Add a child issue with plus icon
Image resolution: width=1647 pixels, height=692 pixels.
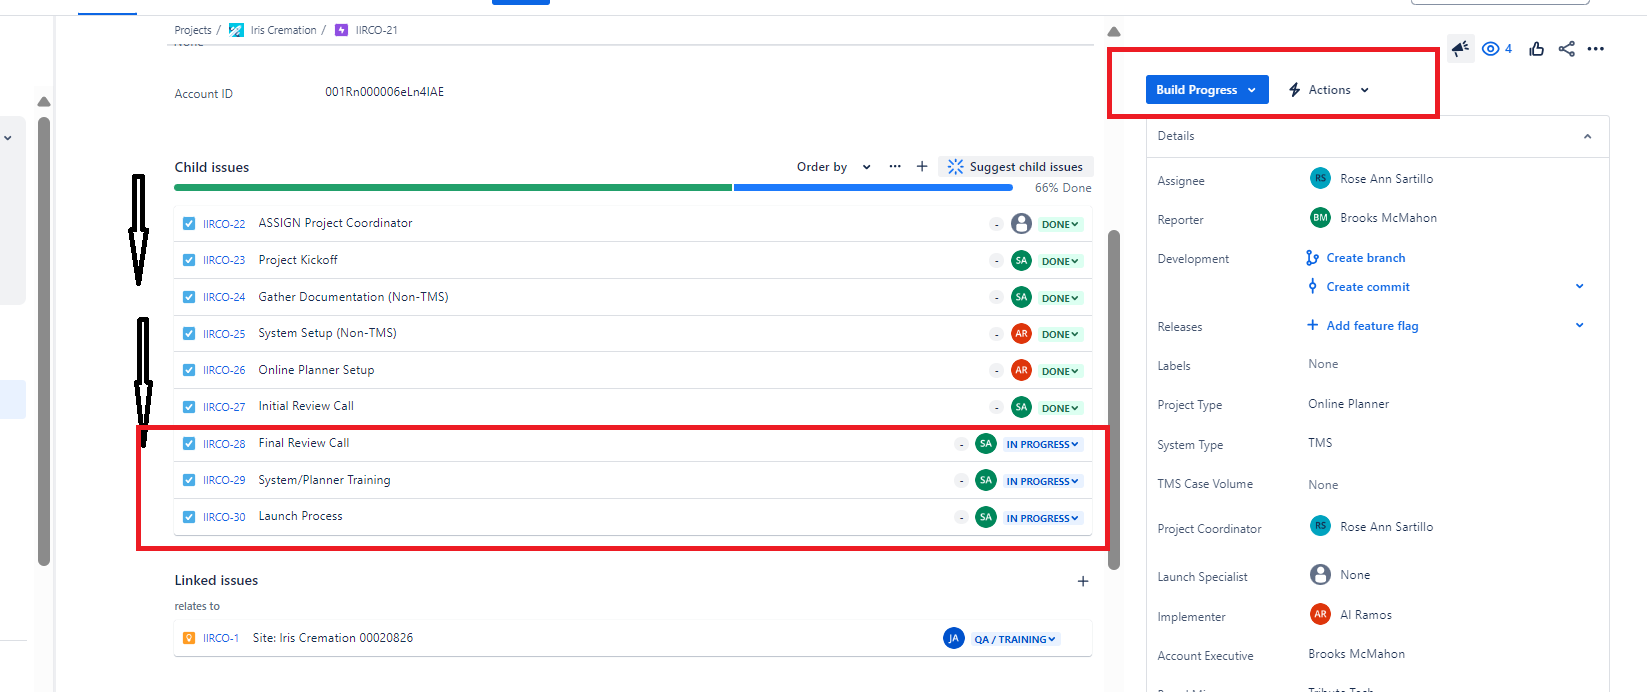point(922,167)
